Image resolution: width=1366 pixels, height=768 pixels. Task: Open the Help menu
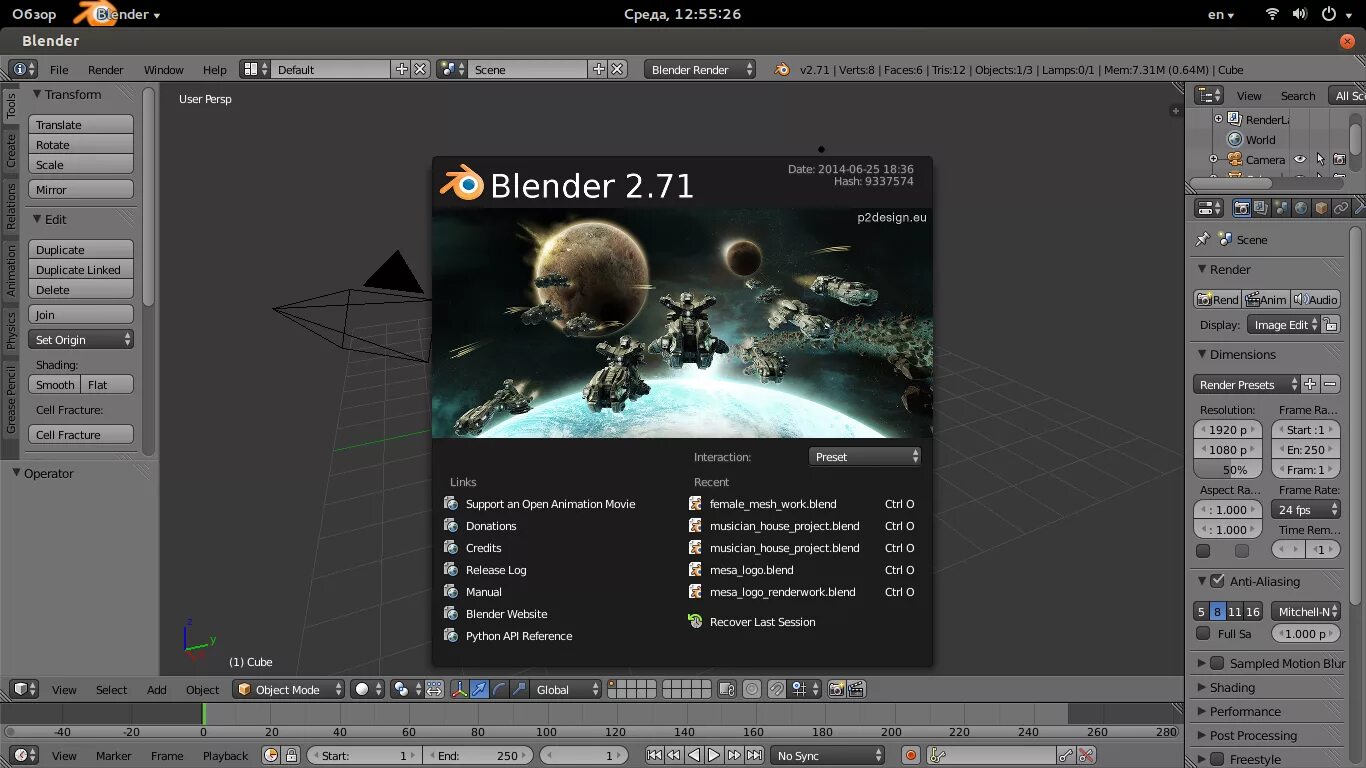tap(215, 69)
